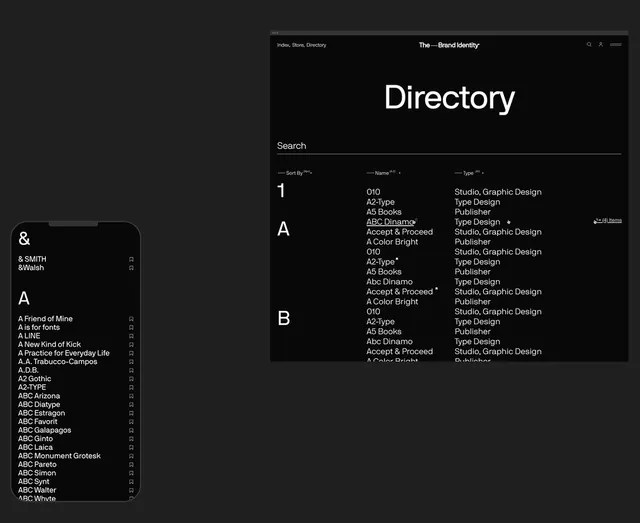Open the hamburger menu in Directory header
Viewport: 640px width, 523px height.
[x=616, y=45]
